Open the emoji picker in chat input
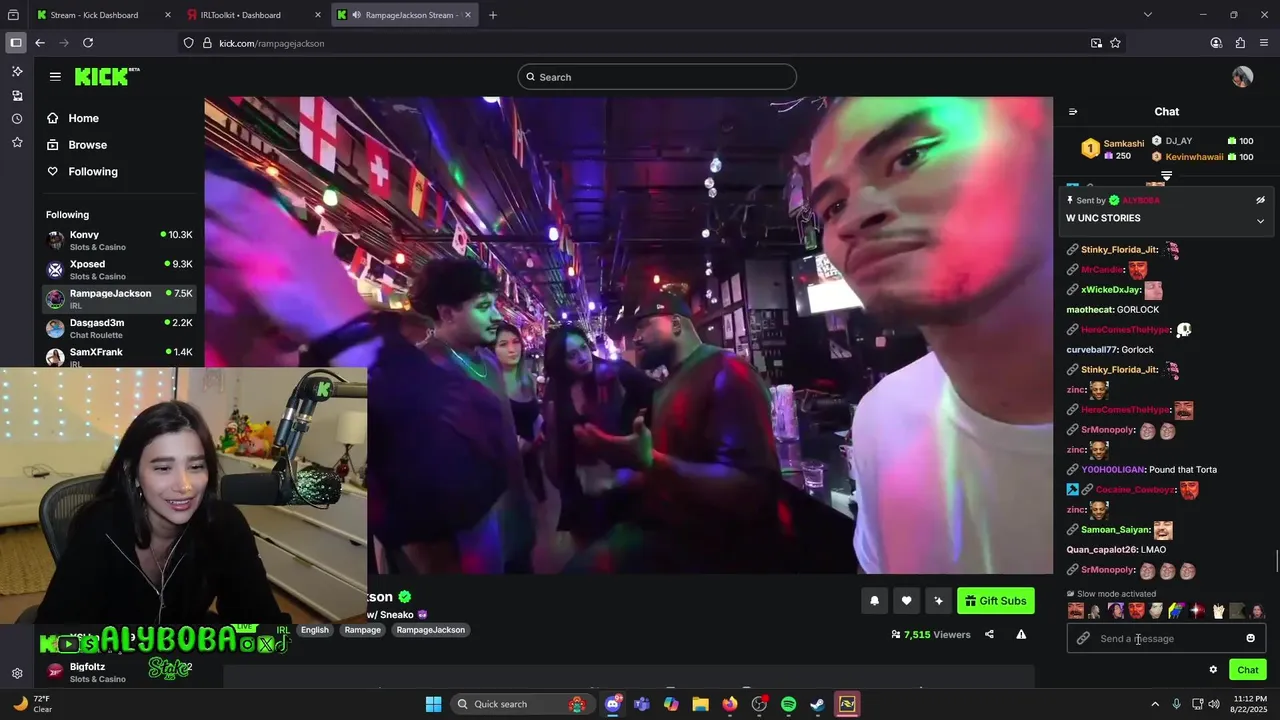The image size is (1280, 720). [1250, 638]
